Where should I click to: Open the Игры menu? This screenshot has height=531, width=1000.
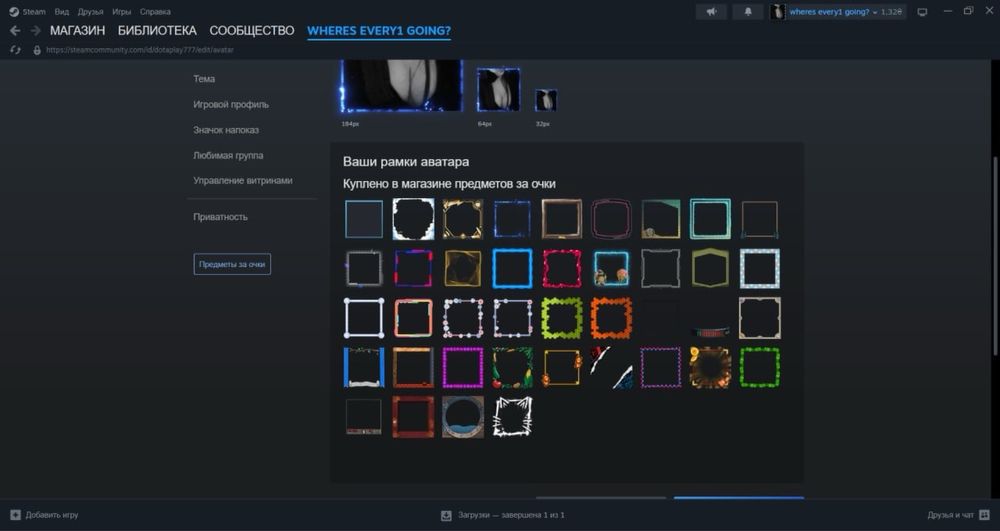[x=121, y=11]
